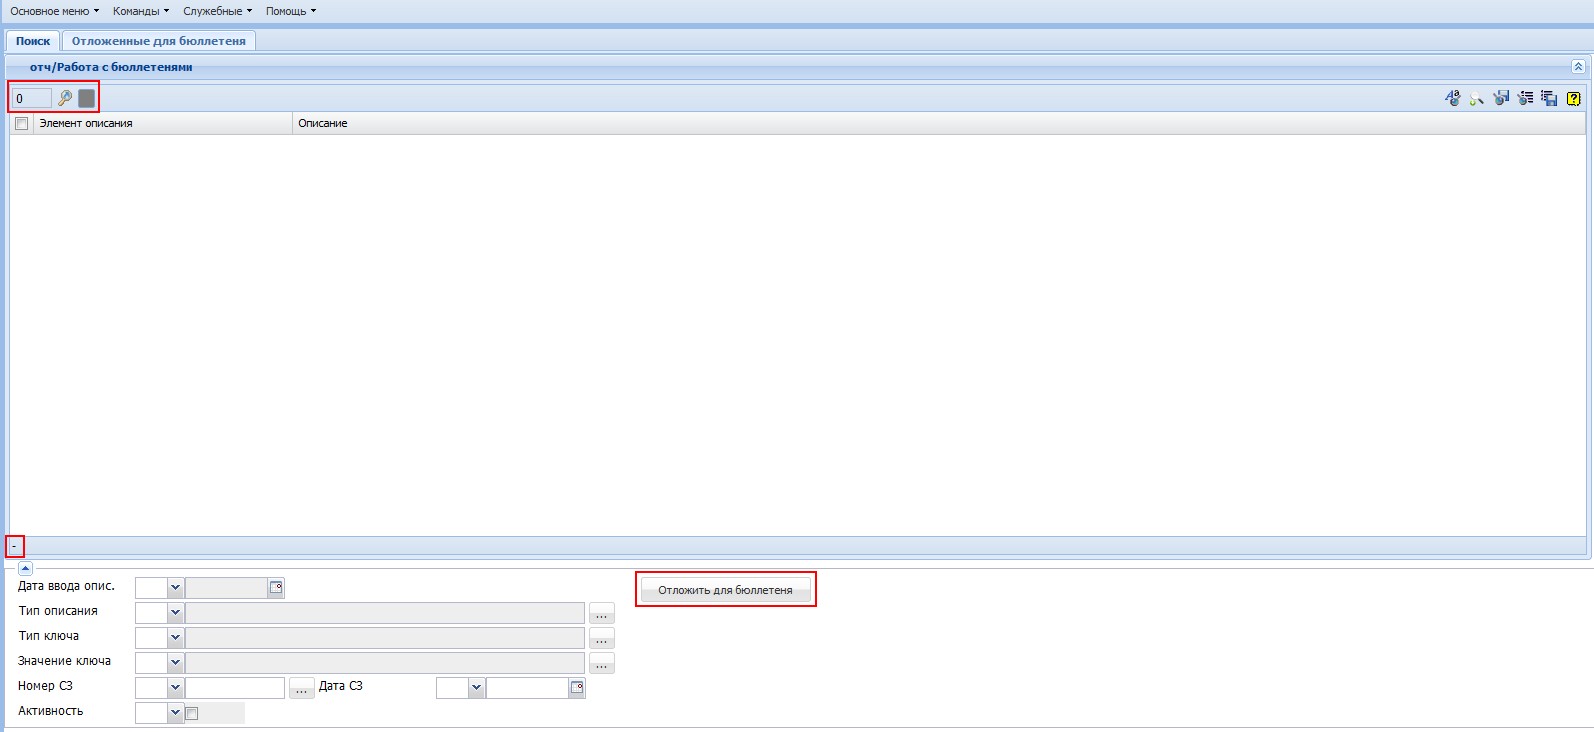Open the yellow help question icon
This screenshot has height=732, width=1594.
(1573, 98)
